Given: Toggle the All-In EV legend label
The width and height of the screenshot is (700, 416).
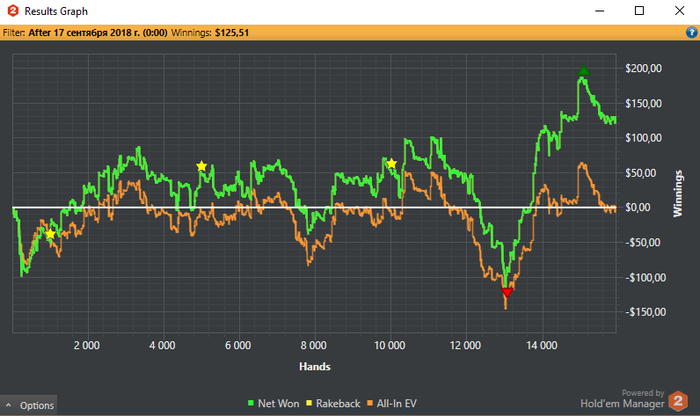Looking at the screenshot, I should 396,404.
